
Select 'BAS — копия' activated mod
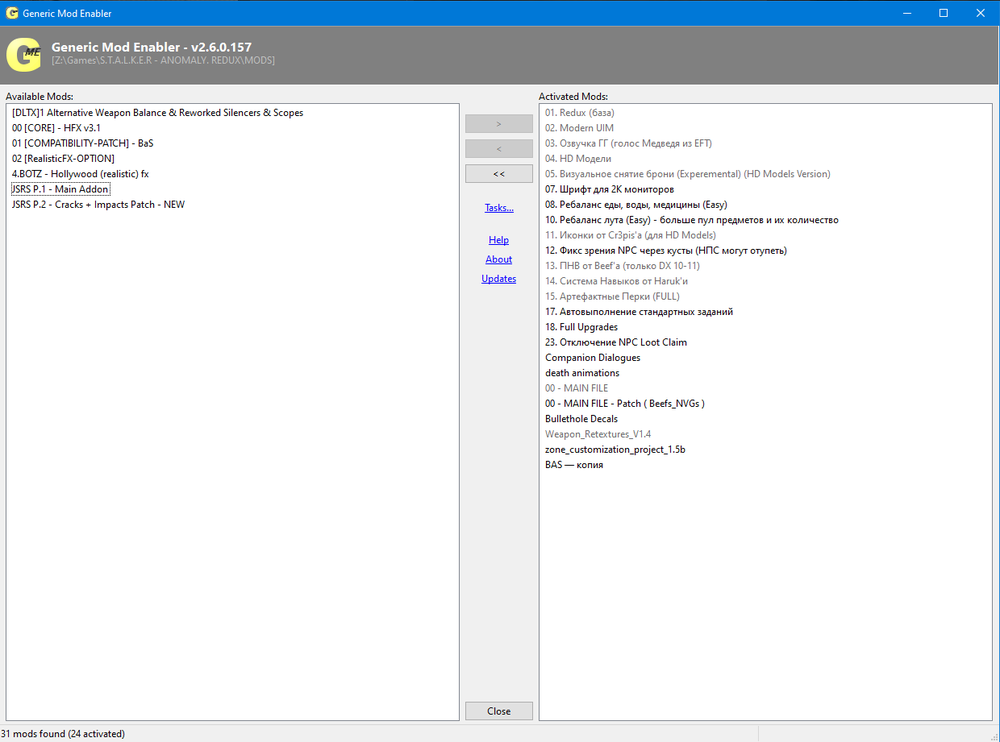point(574,465)
